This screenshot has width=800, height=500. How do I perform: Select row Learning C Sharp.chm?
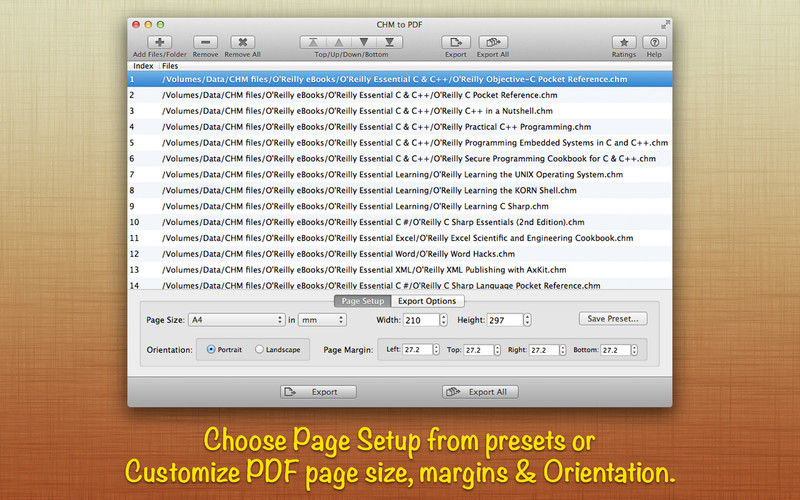tap(399, 206)
